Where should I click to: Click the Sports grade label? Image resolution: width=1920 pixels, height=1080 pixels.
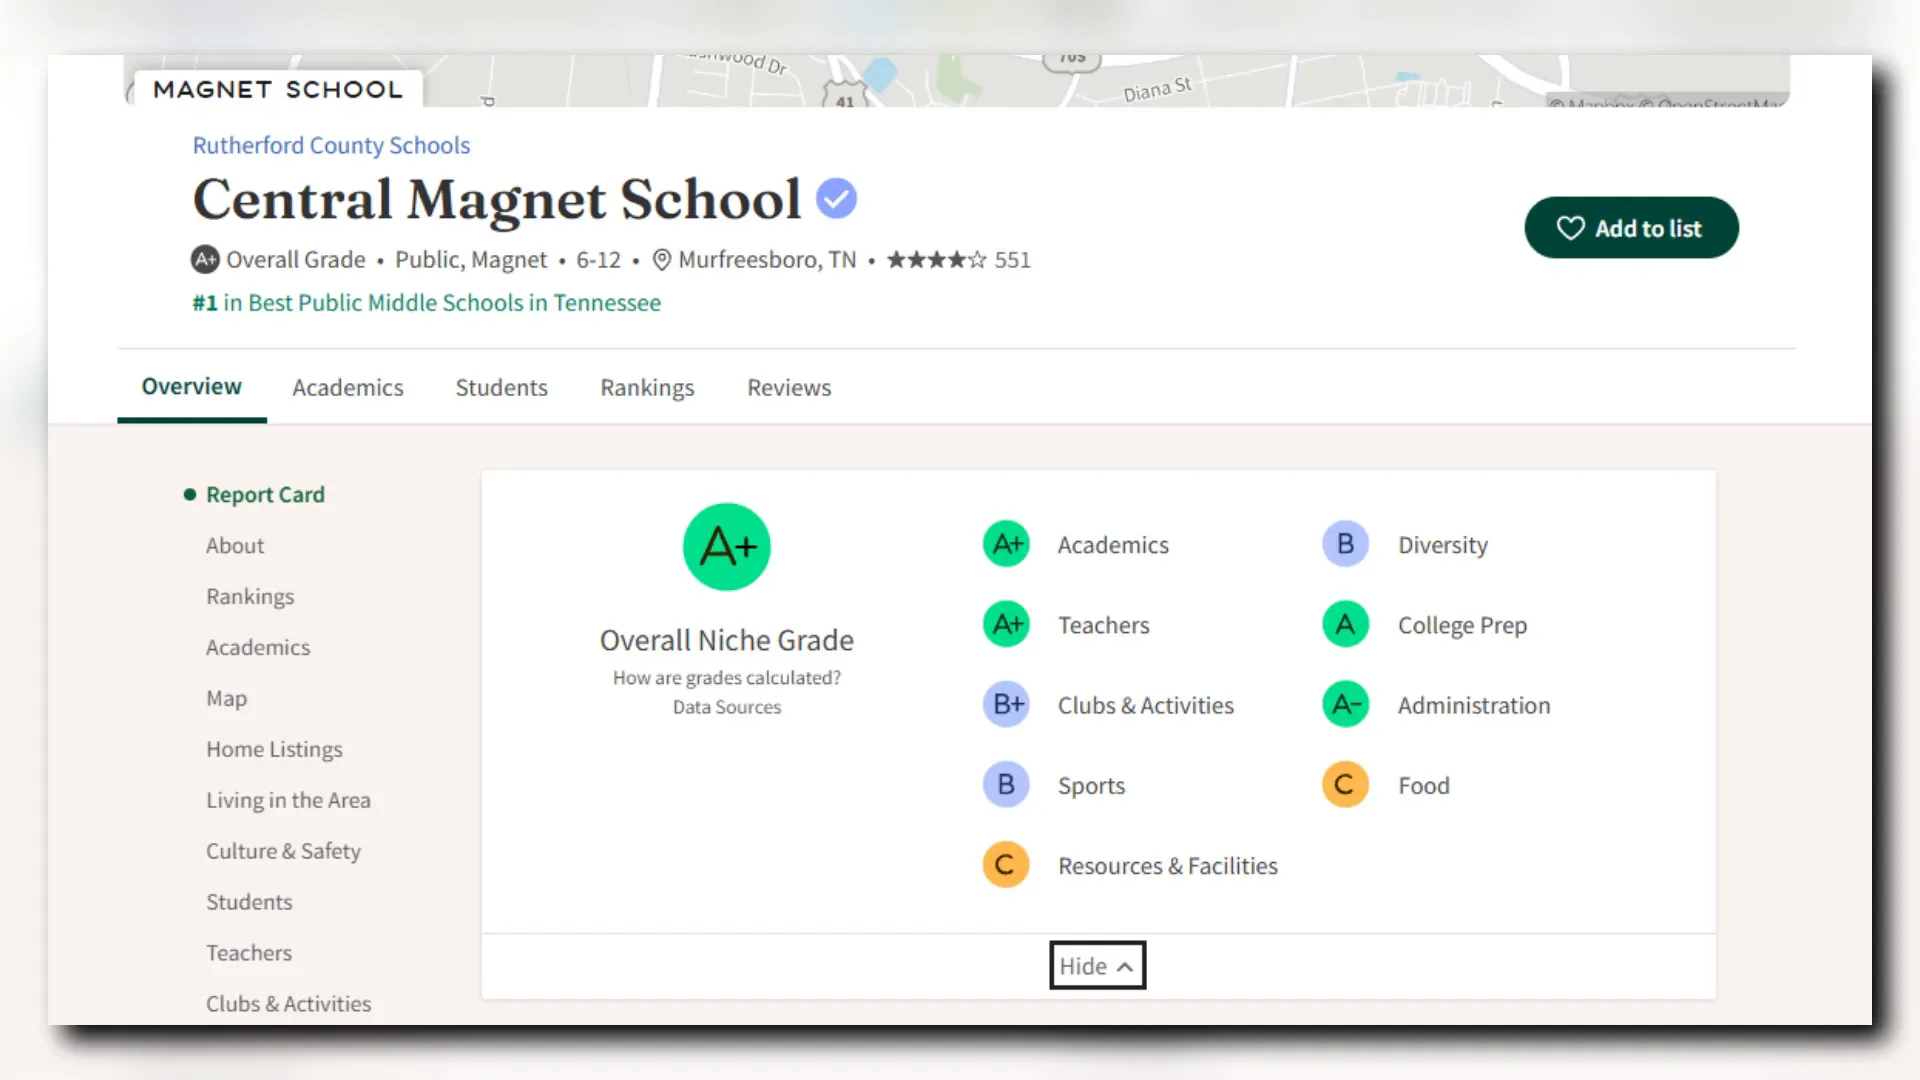pos(1091,786)
